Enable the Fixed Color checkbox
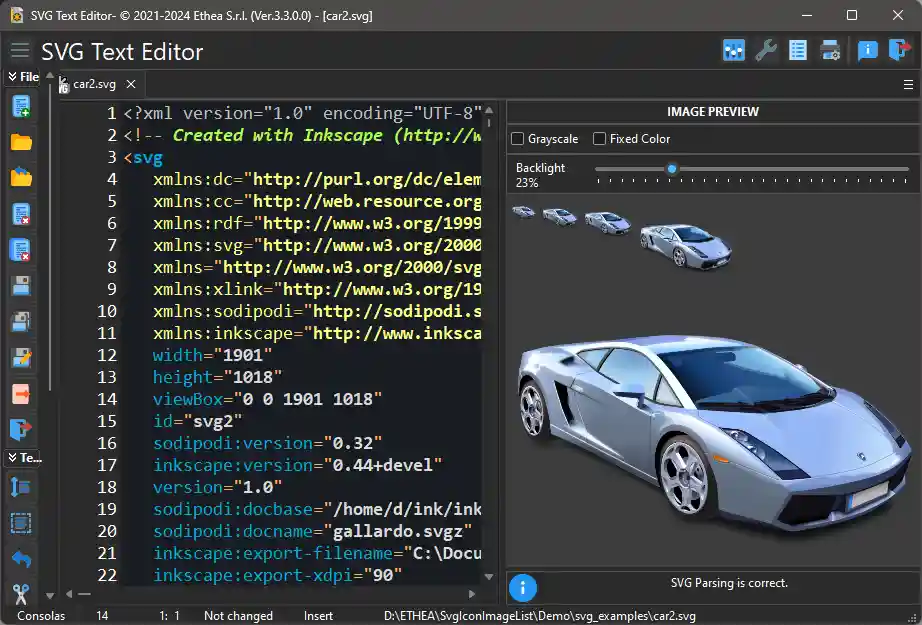The height and width of the screenshot is (625, 922). point(599,139)
